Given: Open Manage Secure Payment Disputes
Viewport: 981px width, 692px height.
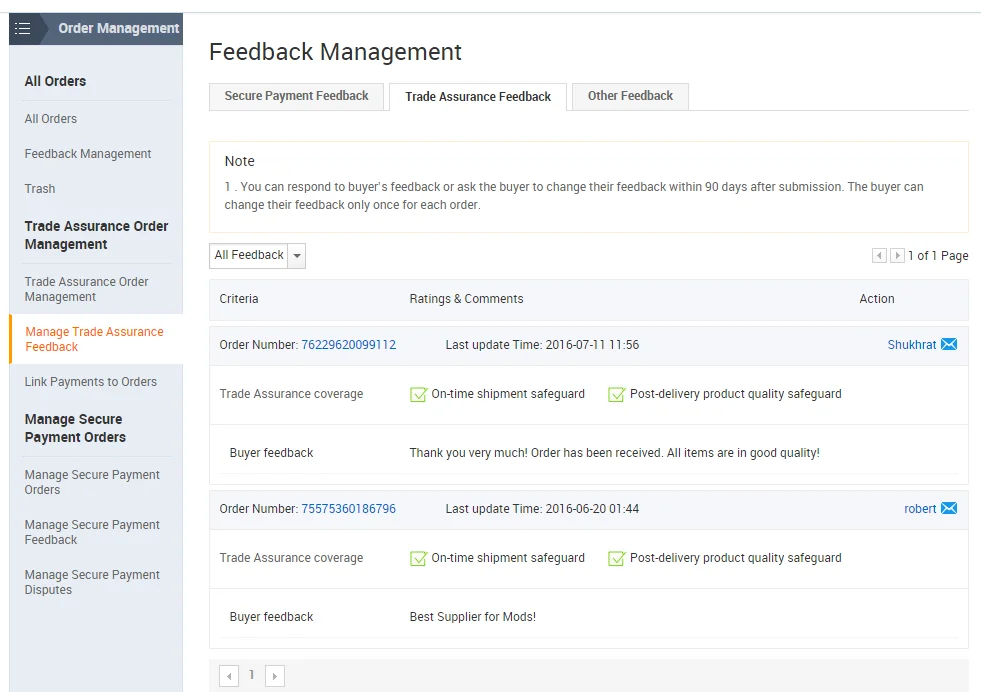Looking at the screenshot, I should coord(92,582).
